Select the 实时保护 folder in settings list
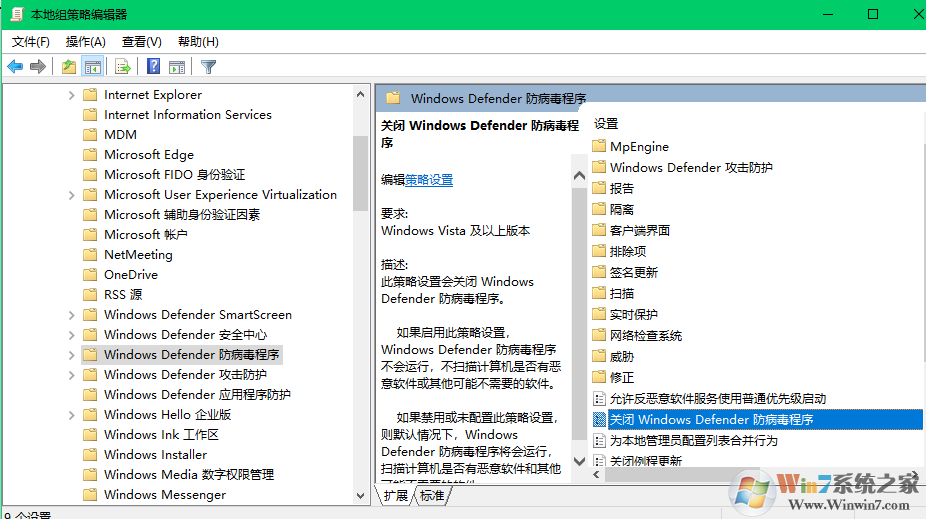The image size is (926, 519). point(633,314)
